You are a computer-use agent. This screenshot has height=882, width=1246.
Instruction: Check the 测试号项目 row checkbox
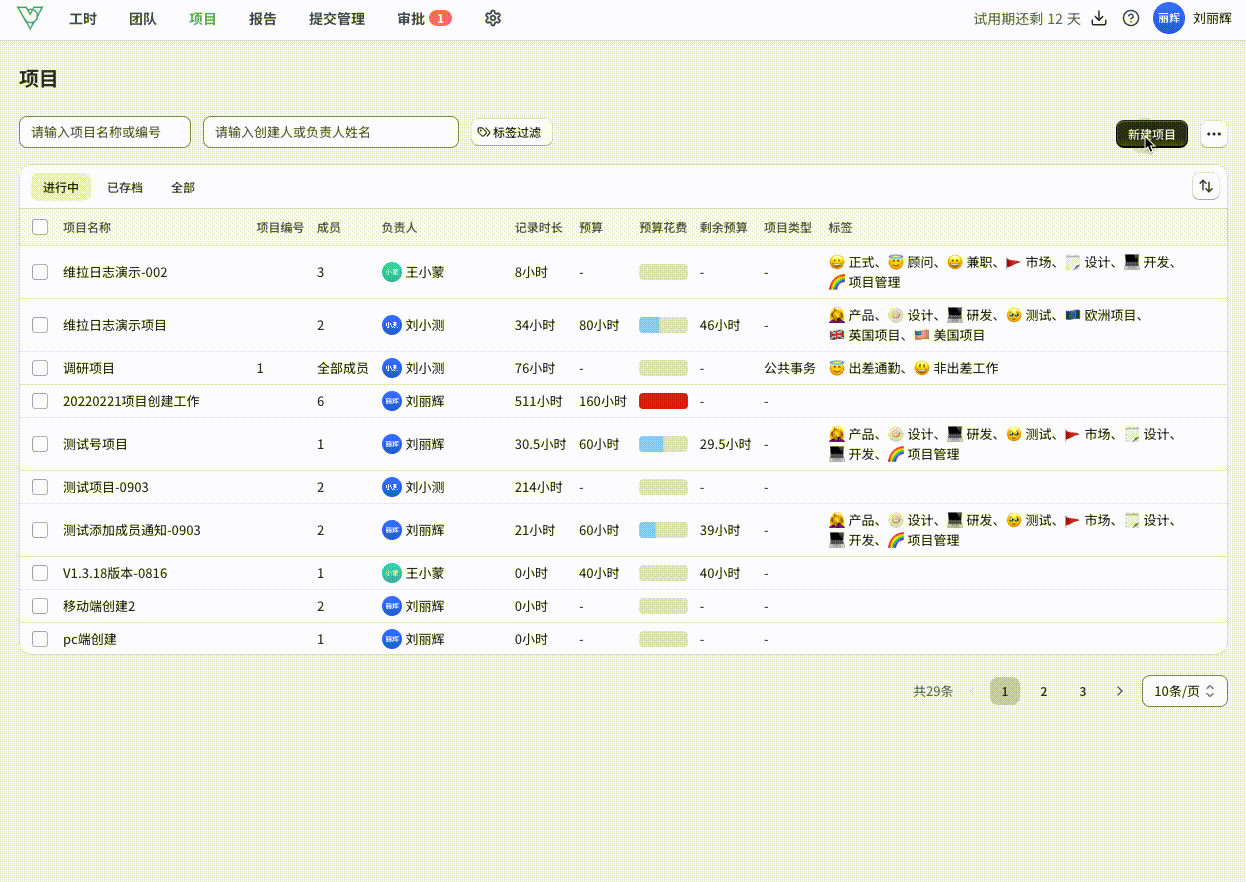click(x=40, y=444)
